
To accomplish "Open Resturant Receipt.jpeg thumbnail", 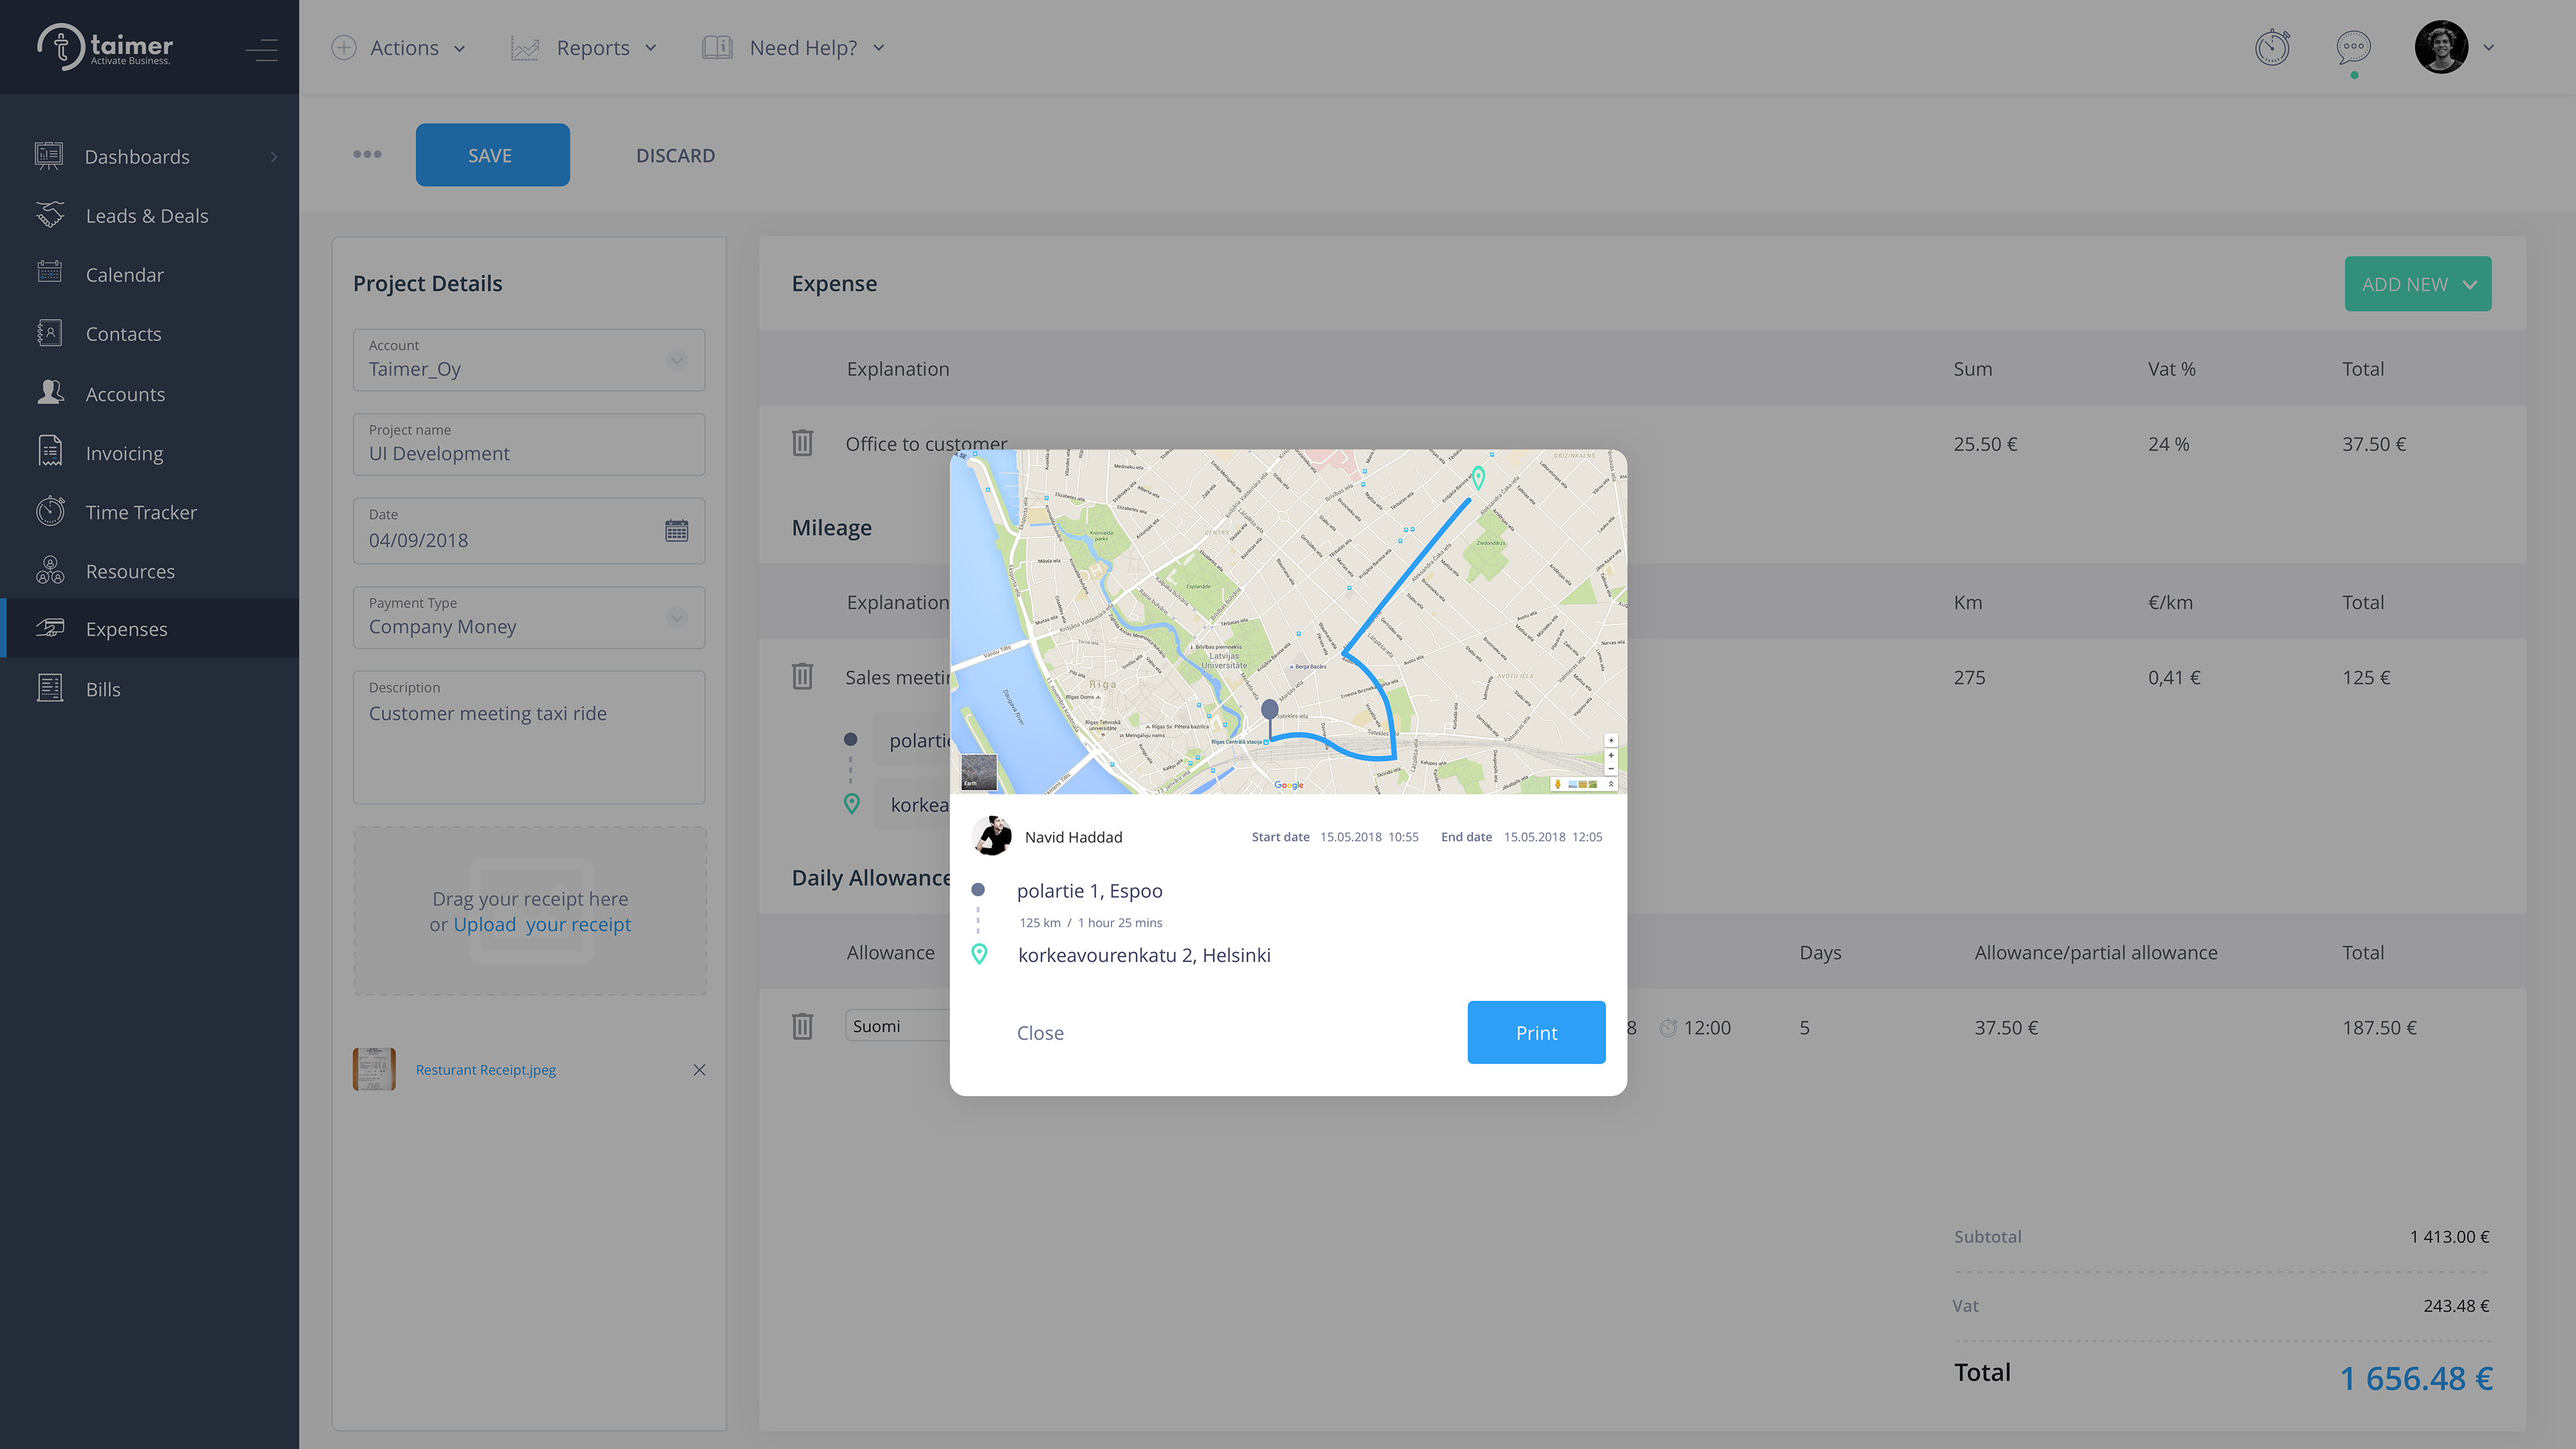I will pyautogui.click(x=374, y=1069).
